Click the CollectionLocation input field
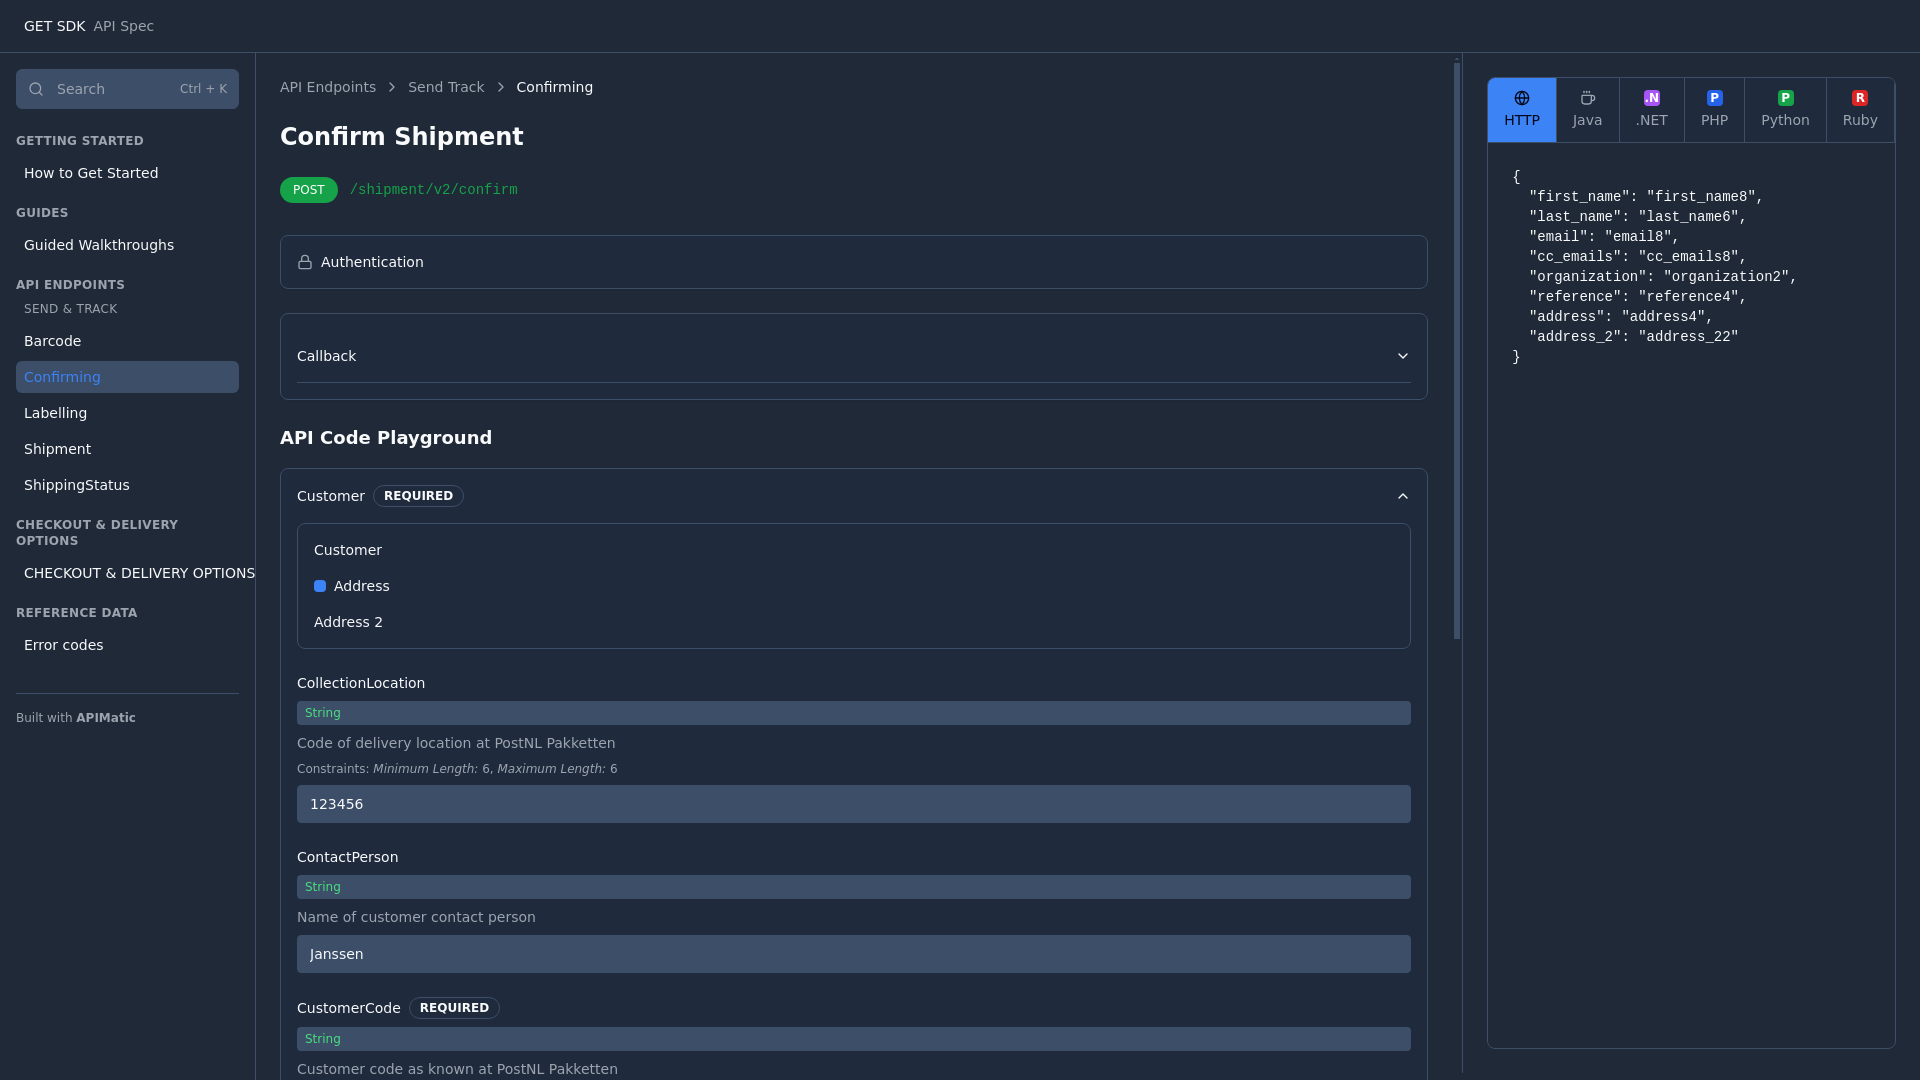The width and height of the screenshot is (1920, 1080). tap(854, 804)
